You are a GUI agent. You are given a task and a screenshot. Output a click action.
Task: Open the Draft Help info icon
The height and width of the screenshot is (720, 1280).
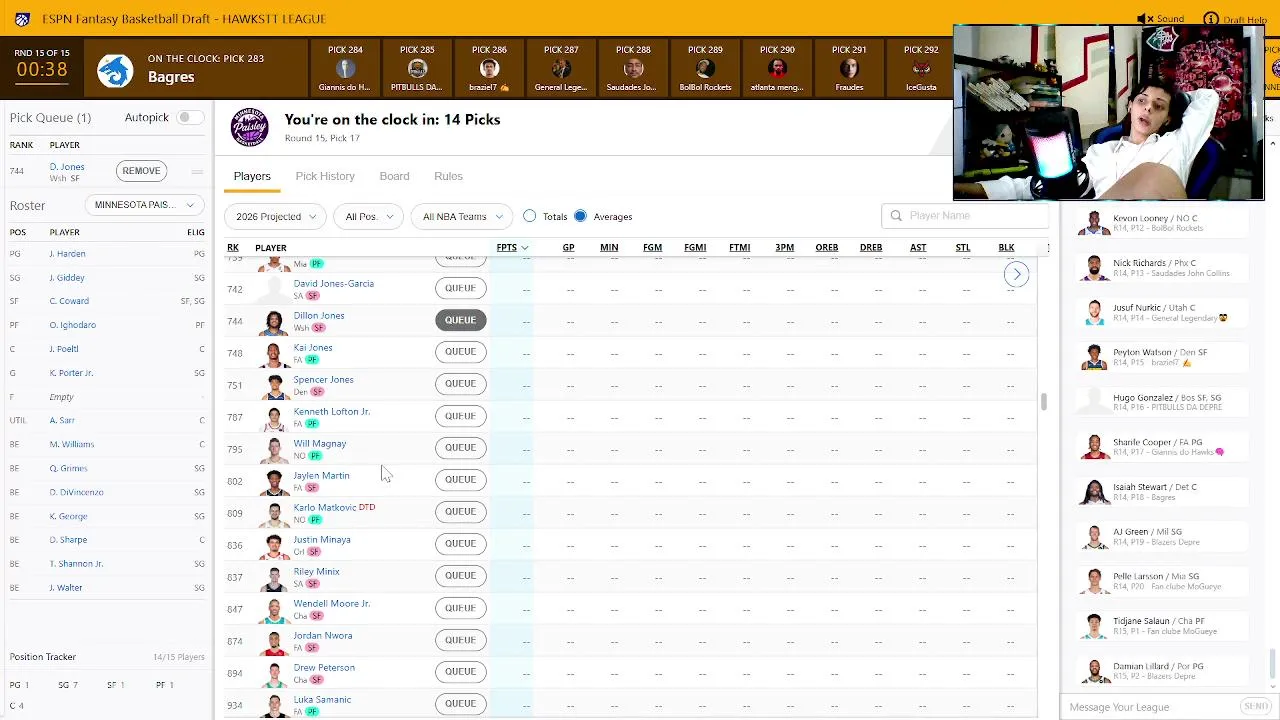pyautogui.click(x=1211, y=19)
